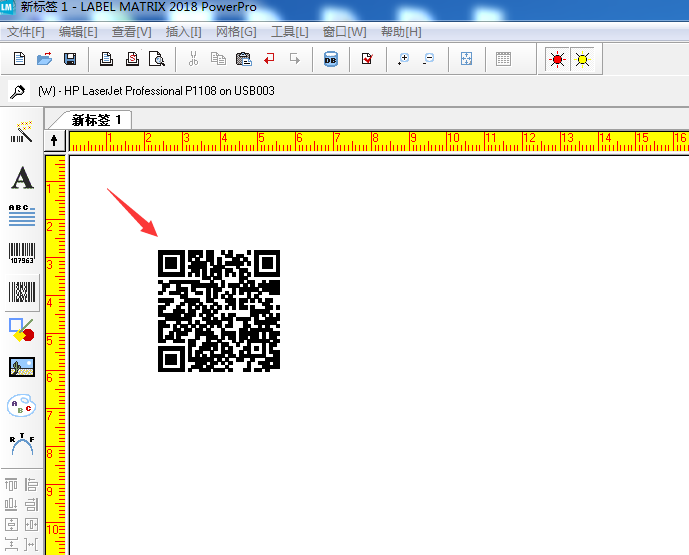689x555 pixels.
Task: Open the 查看[V] menu
Action: [x=131, y=32]
